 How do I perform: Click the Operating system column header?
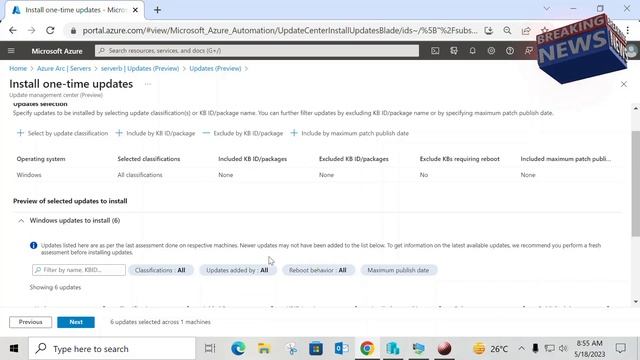pyautogui.click(x=41, y=159)
